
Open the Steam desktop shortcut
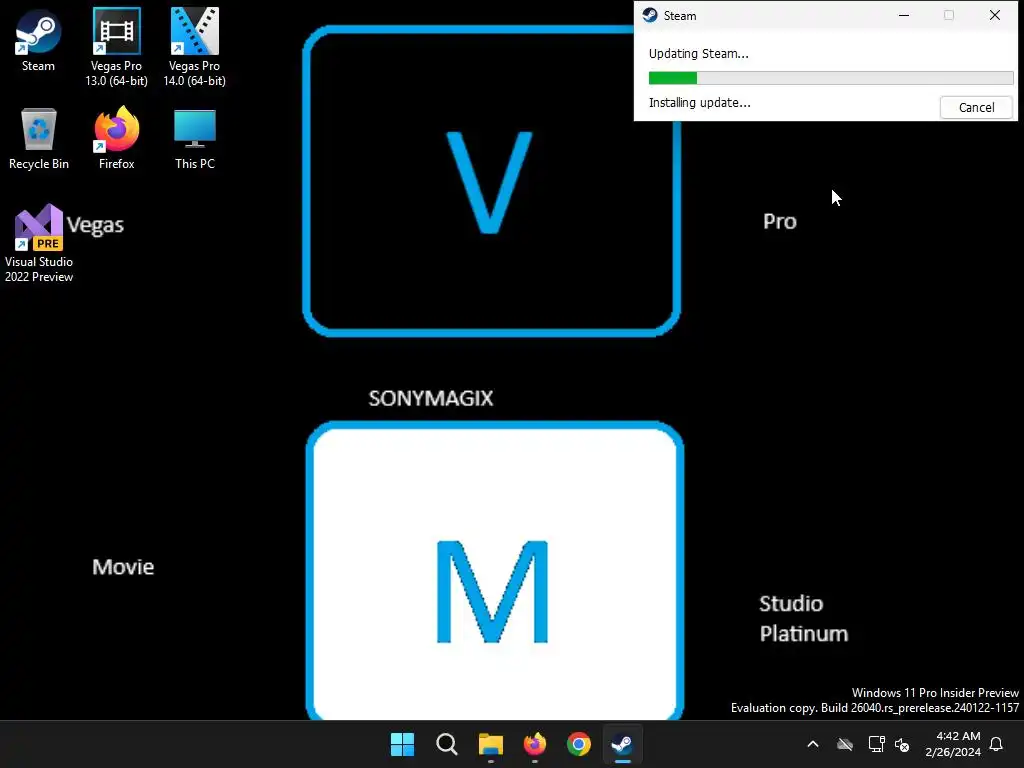click(x=38, y=40)
